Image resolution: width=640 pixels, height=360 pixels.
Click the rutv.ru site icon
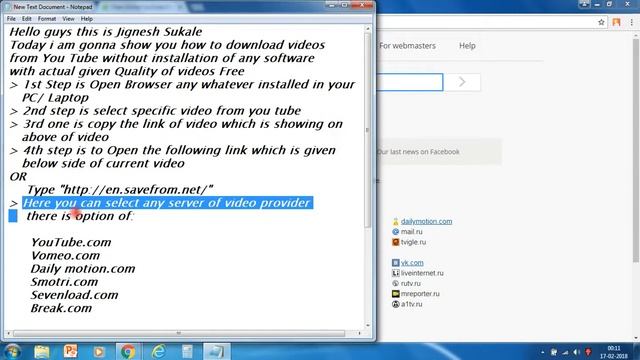tap(395, 283)
